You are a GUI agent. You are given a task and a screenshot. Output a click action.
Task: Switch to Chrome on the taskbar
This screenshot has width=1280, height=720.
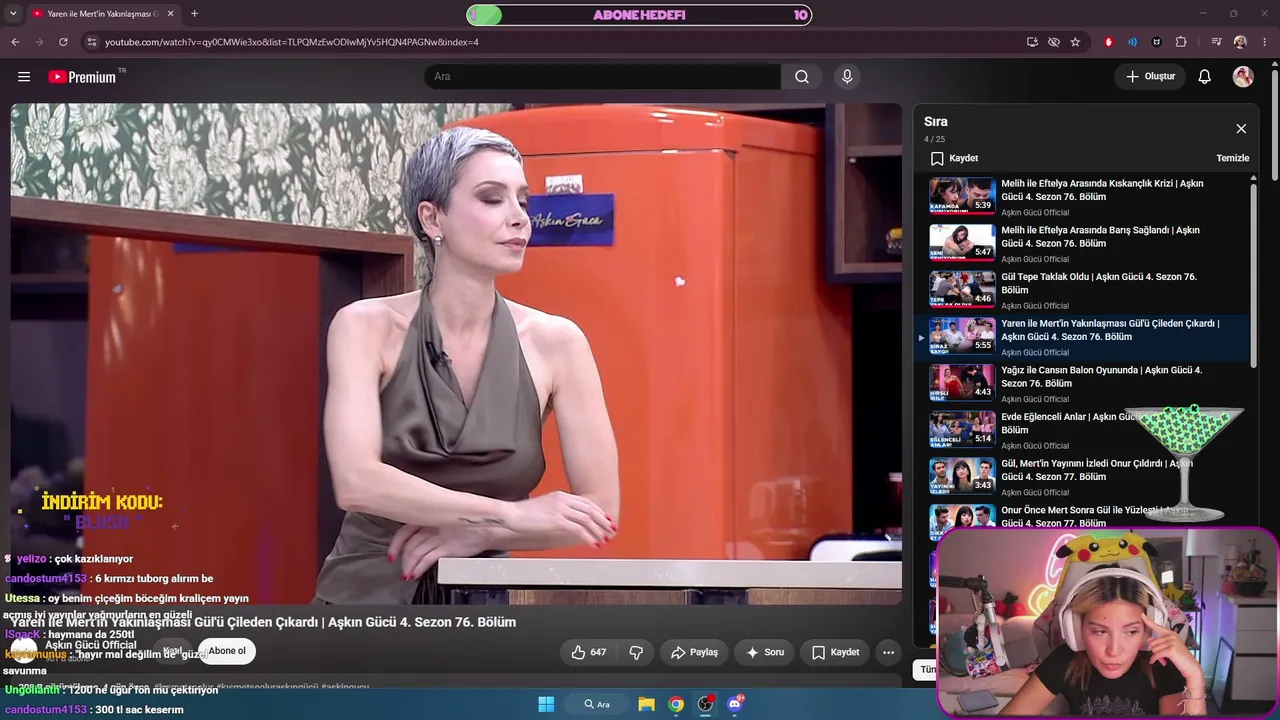[x=676, y=704]
